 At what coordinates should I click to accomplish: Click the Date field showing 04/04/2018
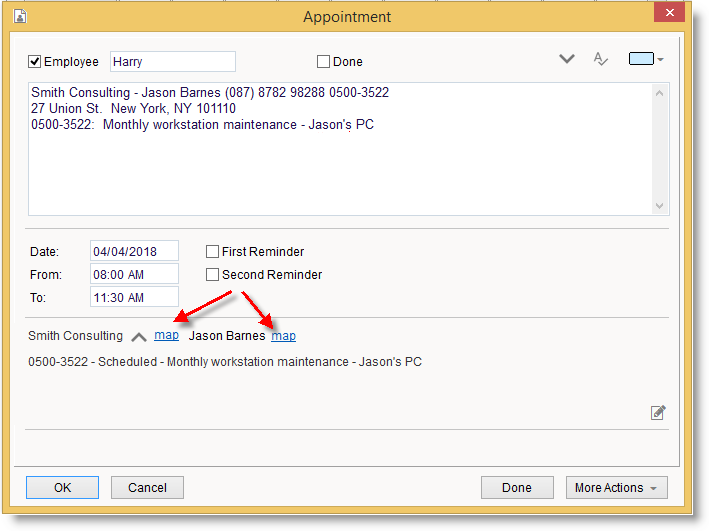[x=134, y=251]
